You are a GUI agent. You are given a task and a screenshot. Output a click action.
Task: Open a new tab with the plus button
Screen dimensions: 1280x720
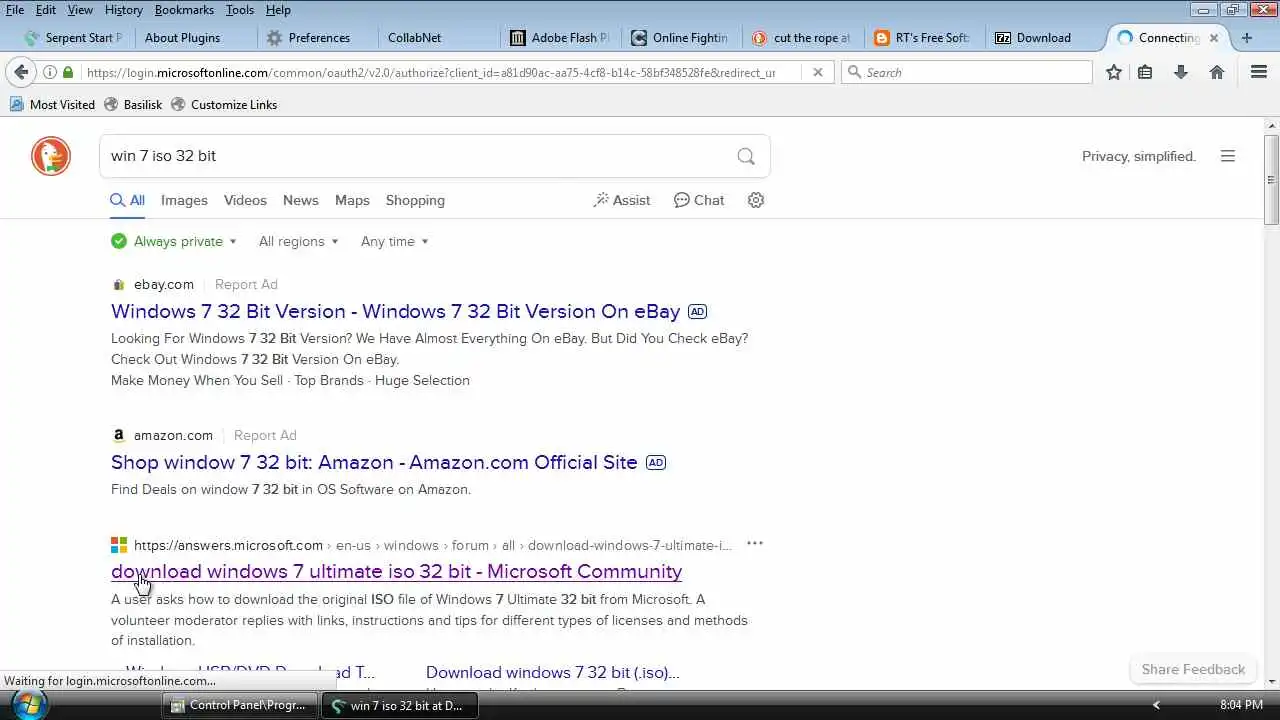tap(1246, 38)
